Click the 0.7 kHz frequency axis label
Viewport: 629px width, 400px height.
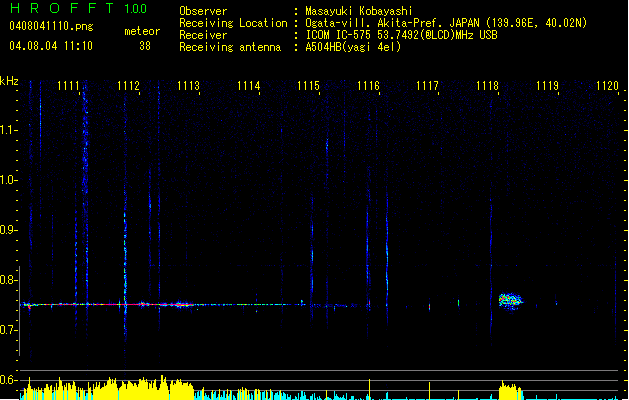[x=8, y=330]
